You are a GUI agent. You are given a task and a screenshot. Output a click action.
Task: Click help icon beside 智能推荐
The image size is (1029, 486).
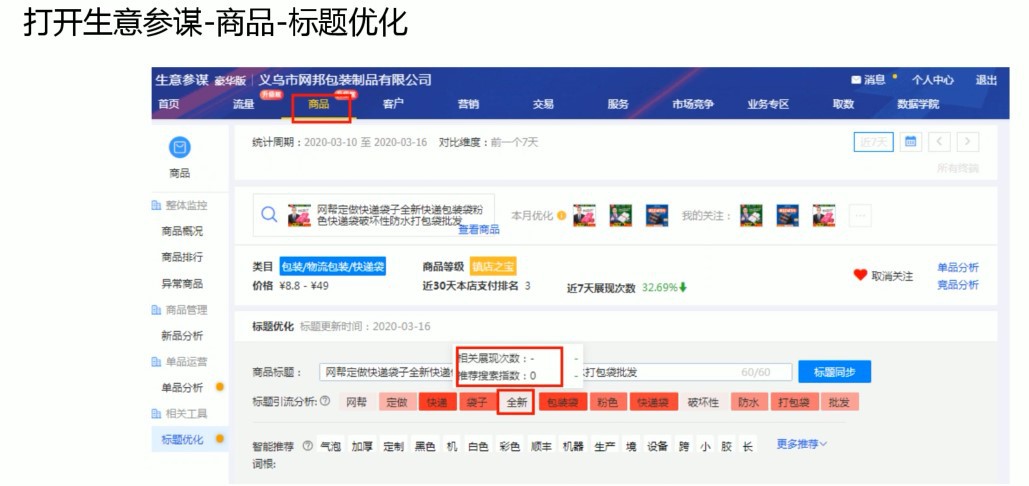tap(307, 446)
